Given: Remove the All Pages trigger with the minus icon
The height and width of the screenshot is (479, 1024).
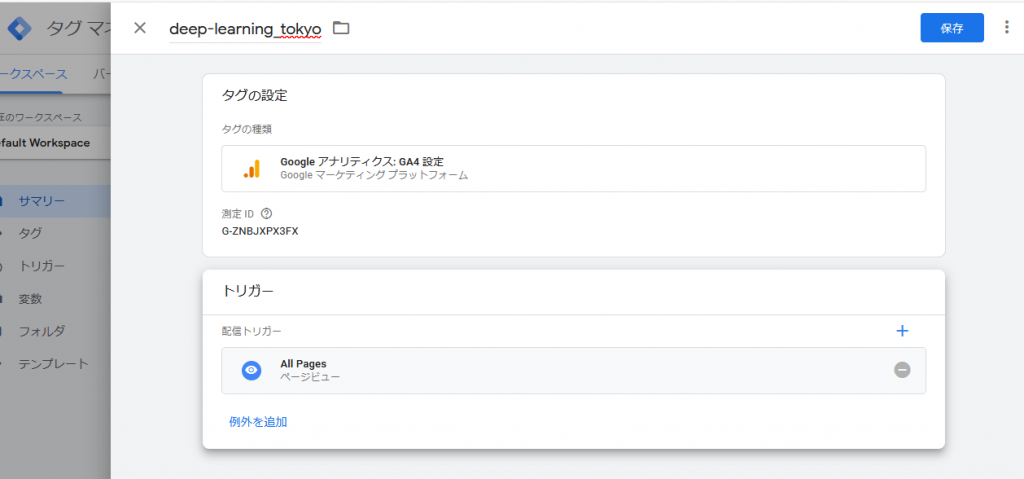Looking at the screenshot, I should click(902, 370).
